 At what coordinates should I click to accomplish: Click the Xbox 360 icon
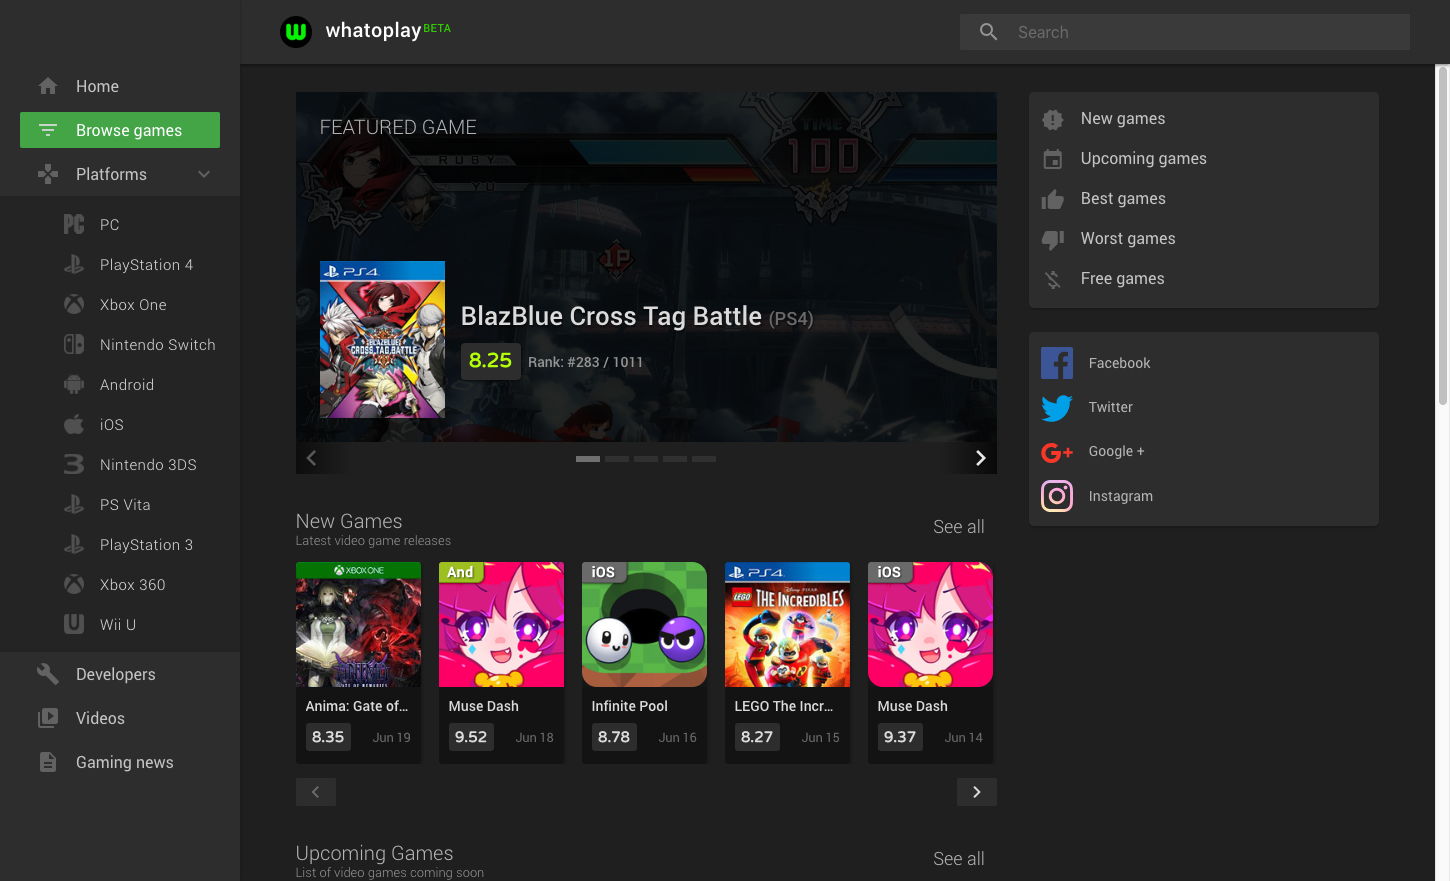click(74, 585)
